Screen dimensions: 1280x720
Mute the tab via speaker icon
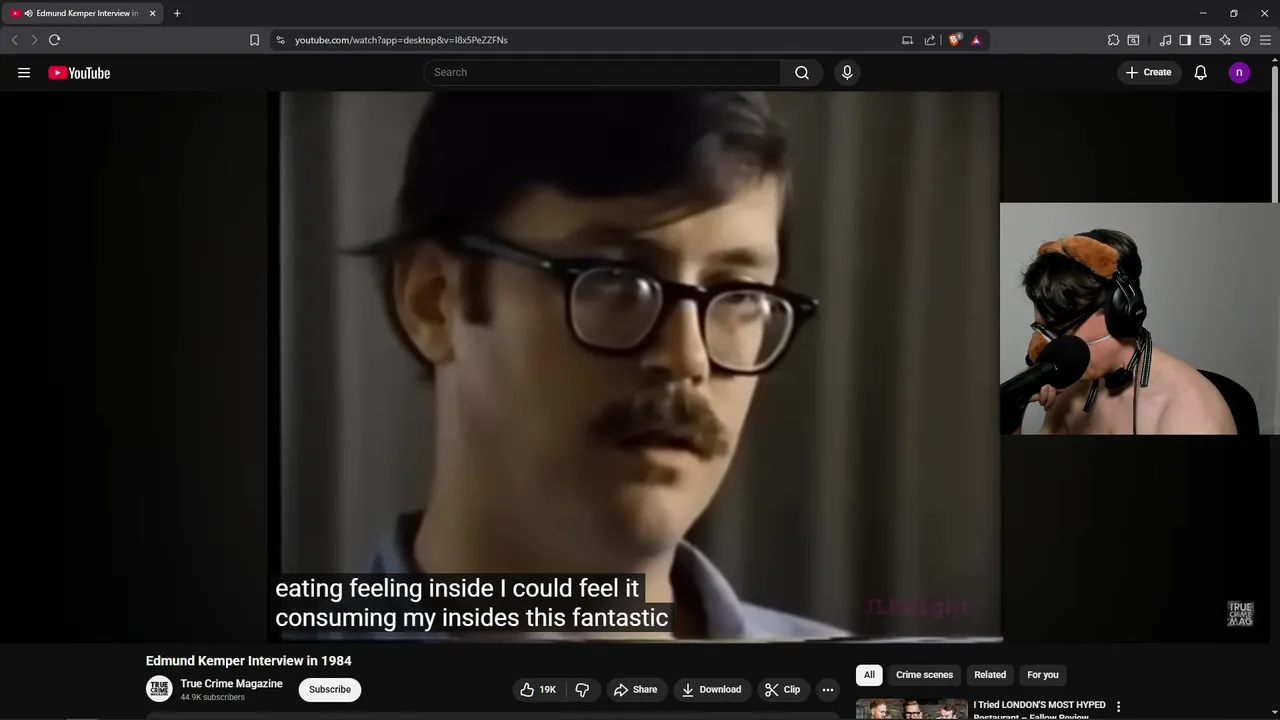point(28,13)
